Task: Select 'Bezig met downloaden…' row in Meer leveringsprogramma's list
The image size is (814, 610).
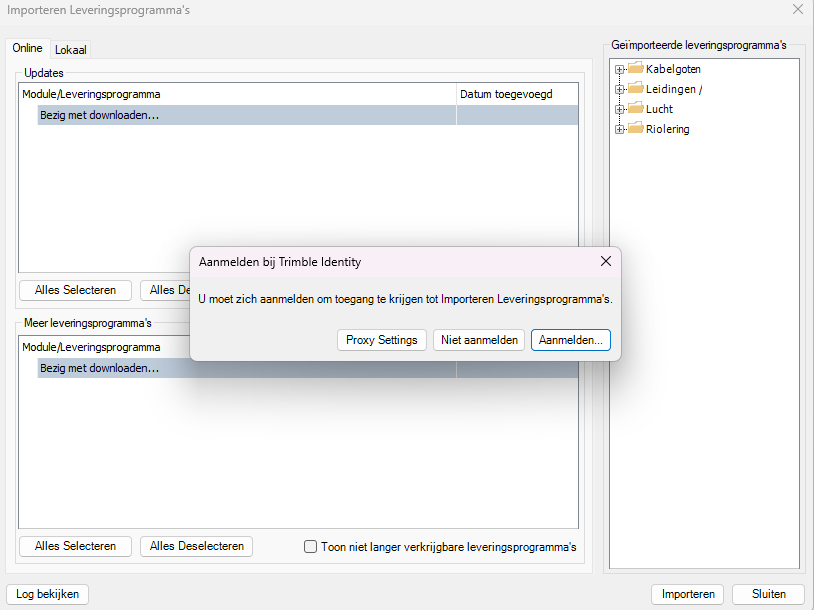Action: pyautogui.click(x=308, y=368)
